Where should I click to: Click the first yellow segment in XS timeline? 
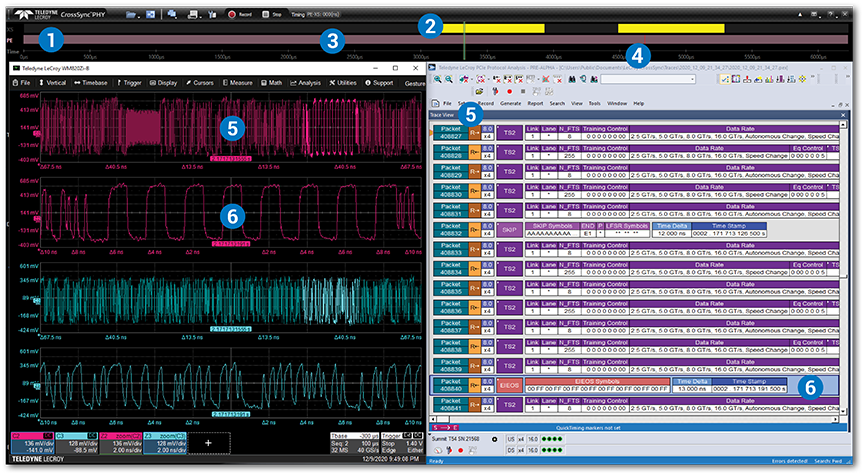coord(492,28)
